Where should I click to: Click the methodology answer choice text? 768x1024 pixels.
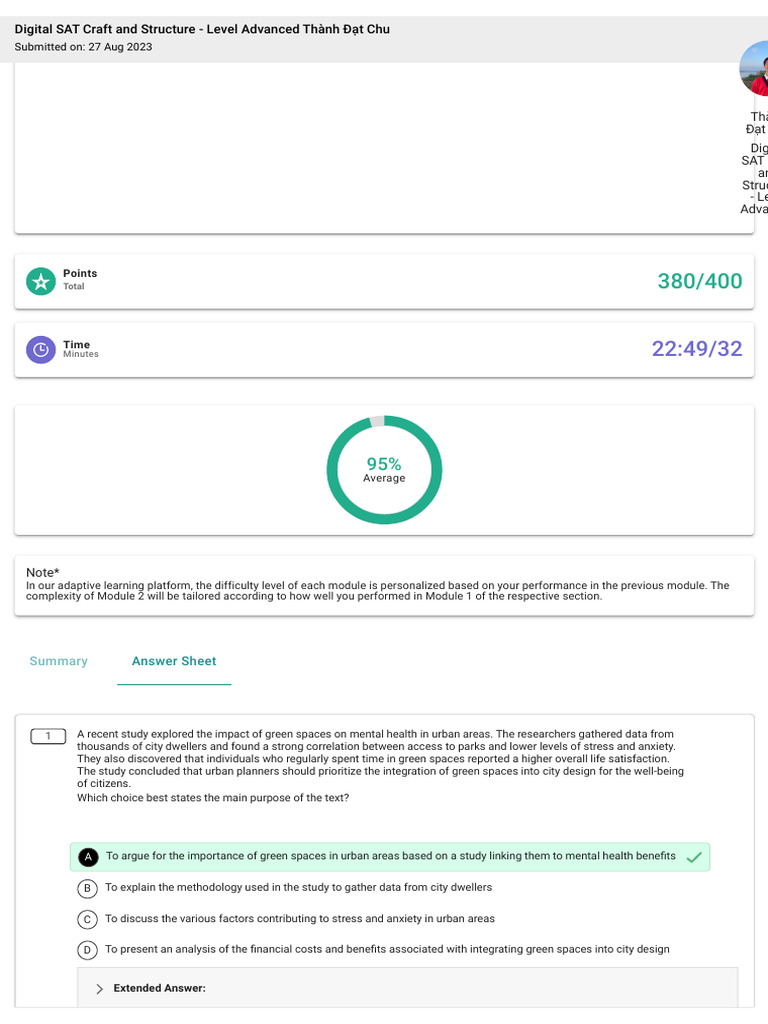(298, 888)
